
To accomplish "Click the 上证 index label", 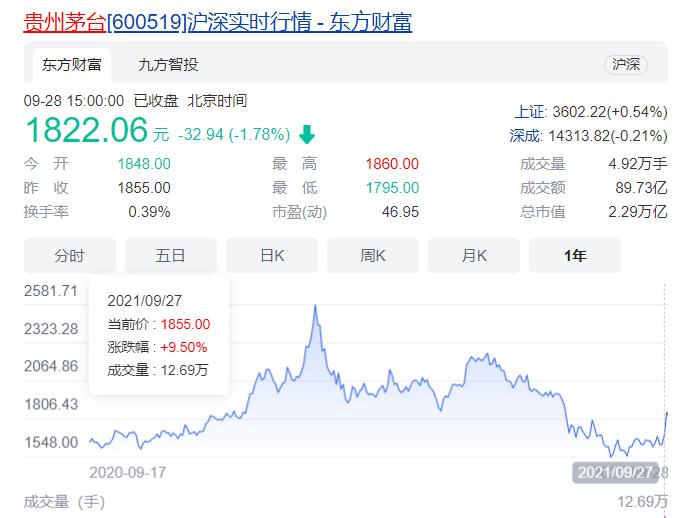I will coord(529,112).
